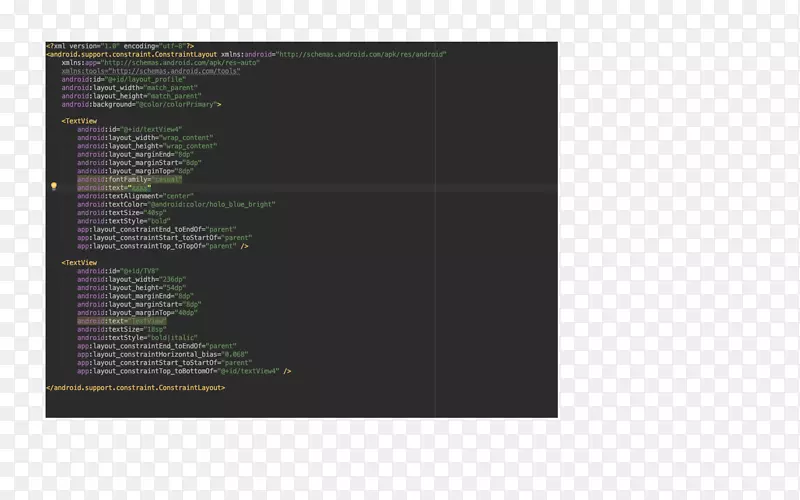Click the textStyle bold|italic value
This screenshot has height=500, width=800.
point(158,338)
